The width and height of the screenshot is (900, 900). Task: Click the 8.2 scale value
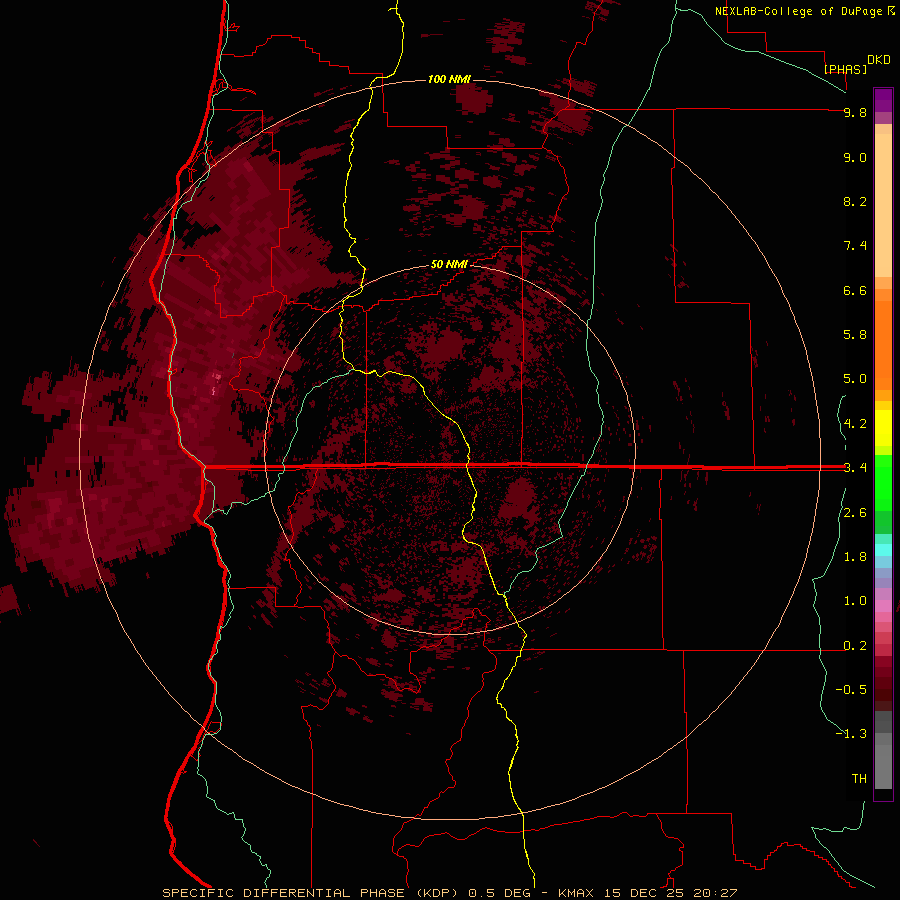(855, 201)
